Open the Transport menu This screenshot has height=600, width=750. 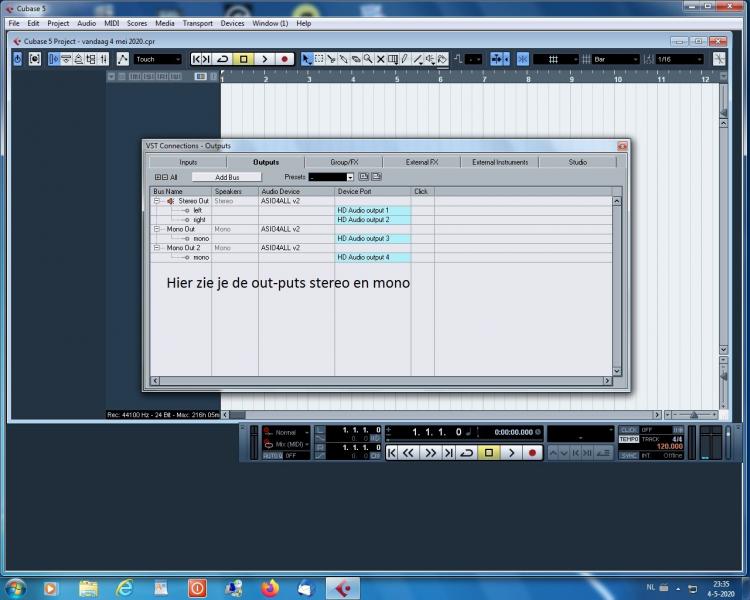pyautogui.click(x=198, y=23)
